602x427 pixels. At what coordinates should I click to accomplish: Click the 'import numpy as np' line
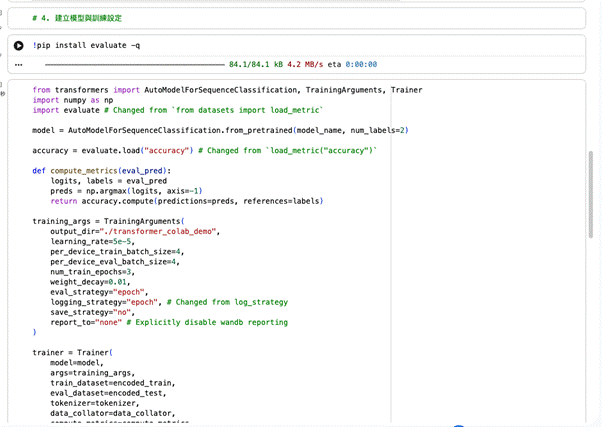[x=74, y=100]
